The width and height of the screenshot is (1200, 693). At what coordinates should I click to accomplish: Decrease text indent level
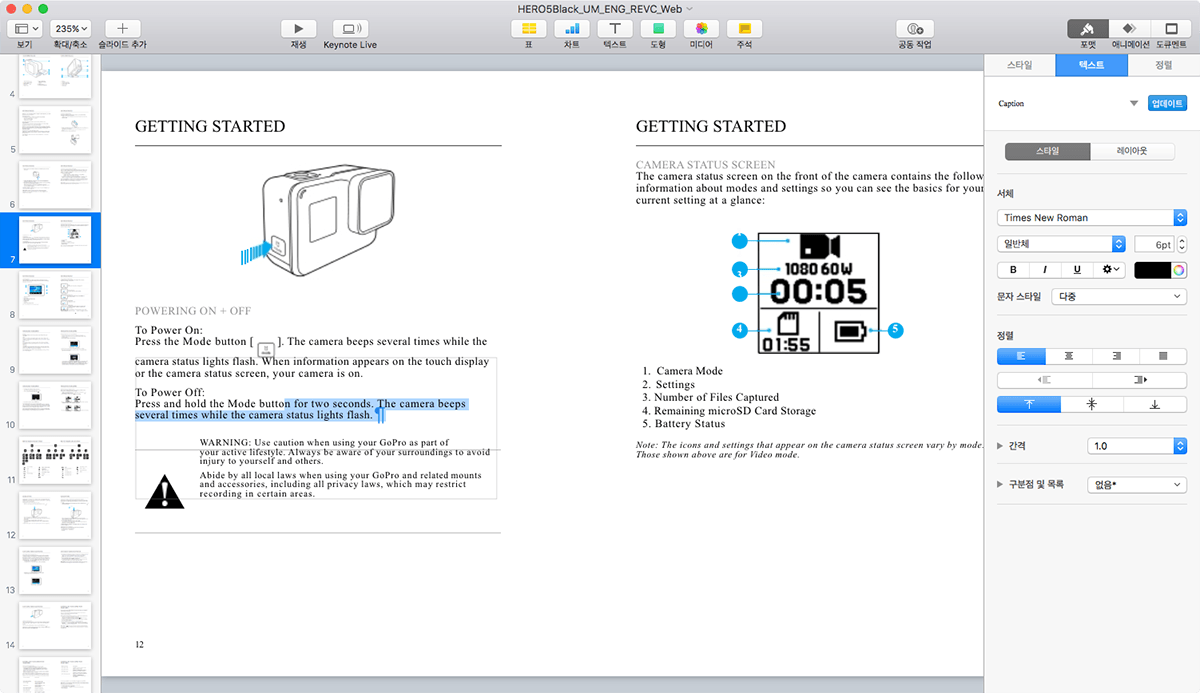click(1045, 380)
